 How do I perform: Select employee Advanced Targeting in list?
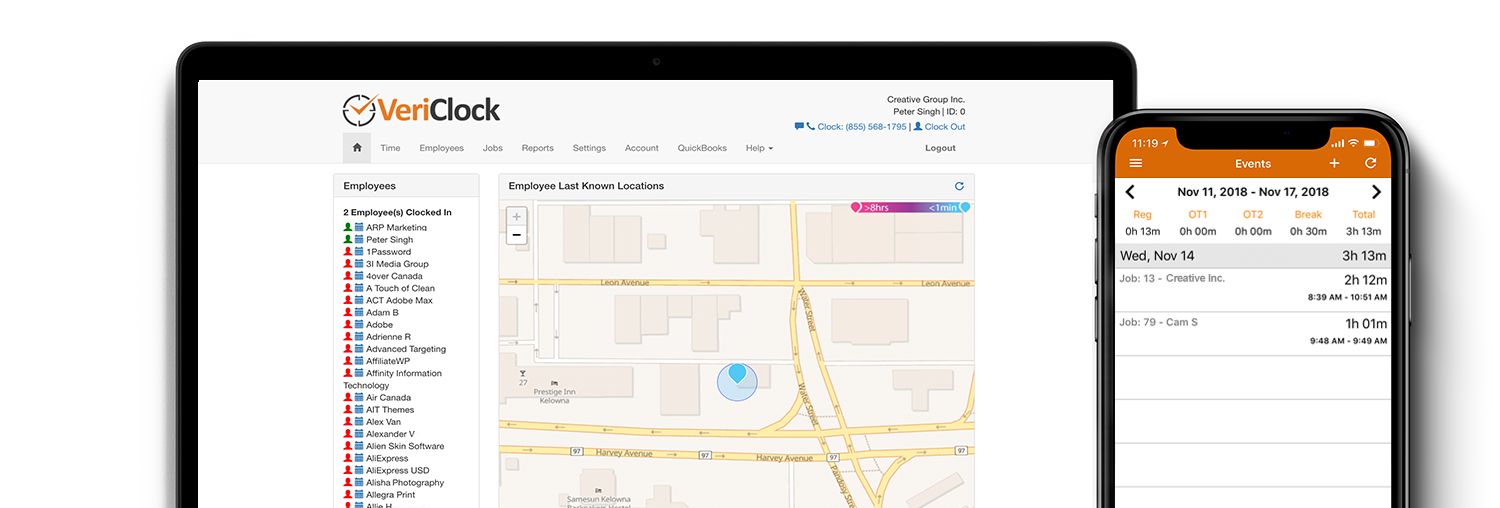point(406,349)
